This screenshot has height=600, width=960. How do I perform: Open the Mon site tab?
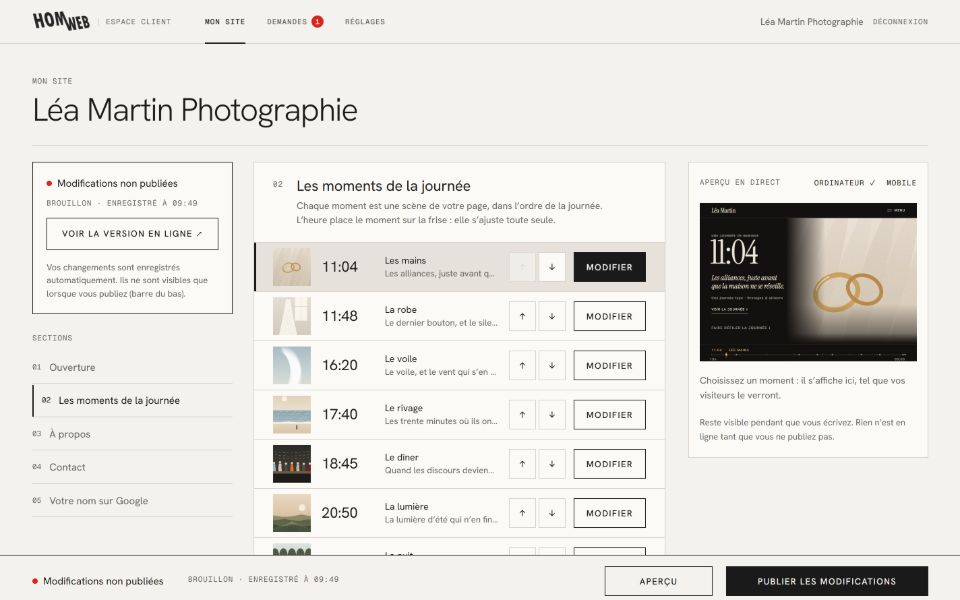pyautogui.click(x=225, y=21)
